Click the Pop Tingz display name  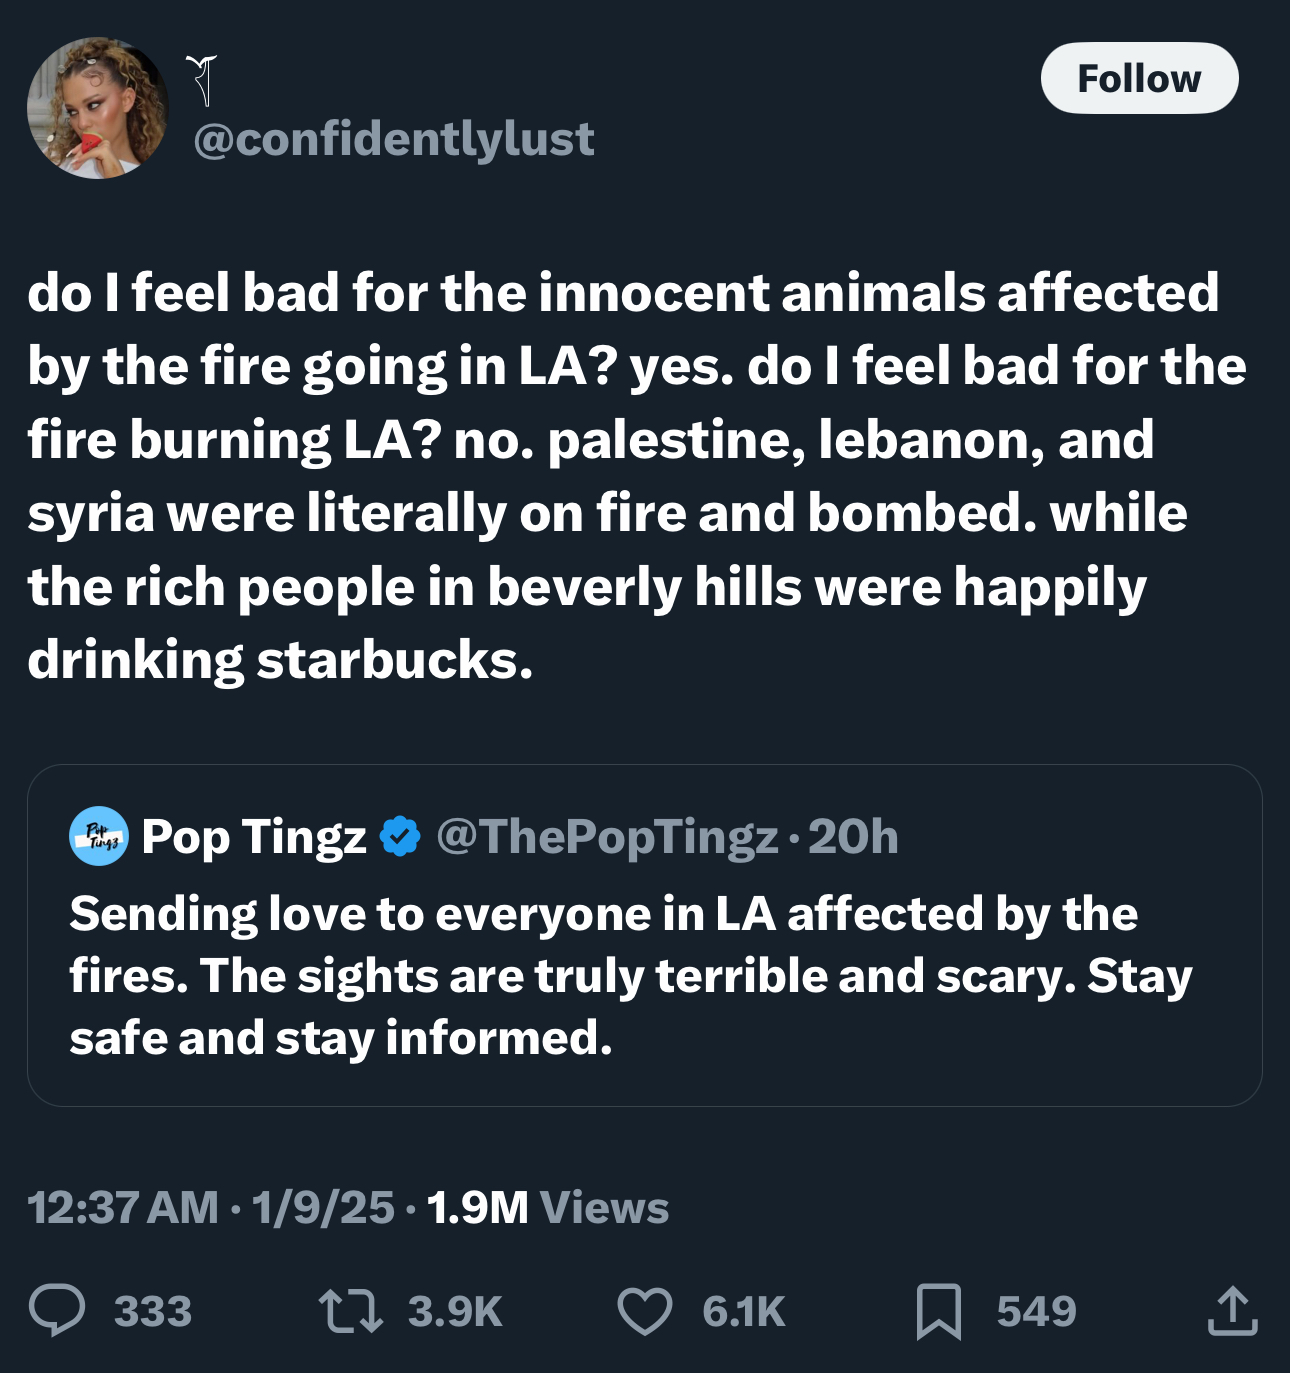(254, 837)
